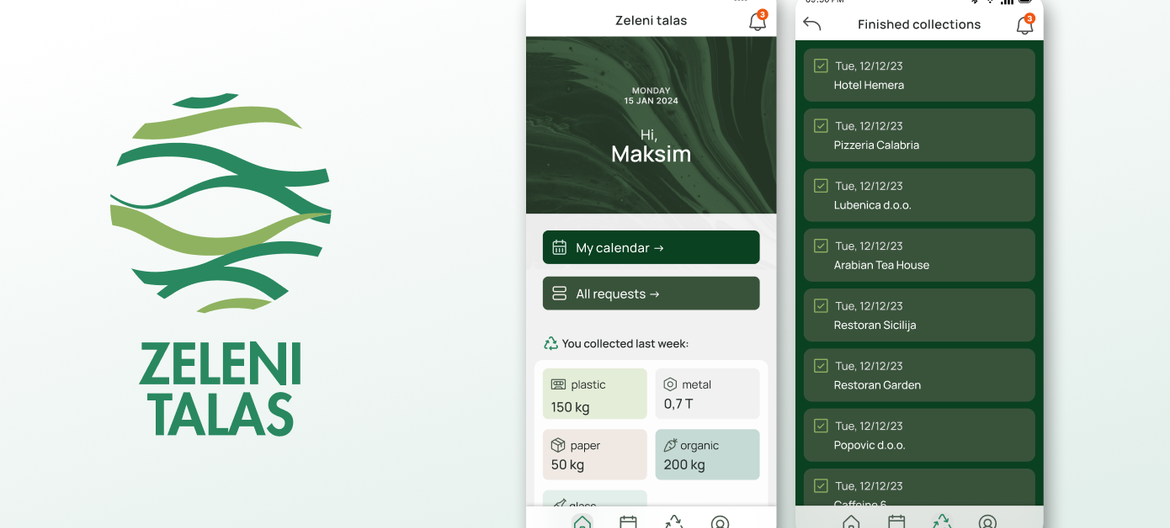Click the Restoran Sicilija collection name
The width and height of the screenshot is (1170, 528).
tap(875, 325)
